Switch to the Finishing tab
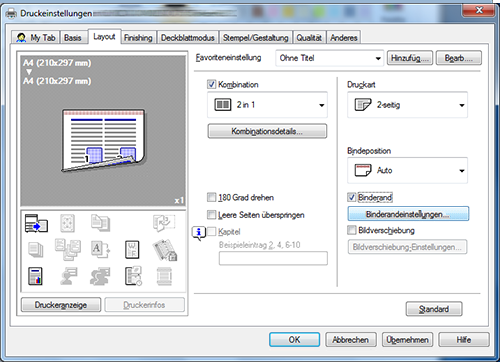This screenshot has width=500, height=362. (x=138, y=38)
